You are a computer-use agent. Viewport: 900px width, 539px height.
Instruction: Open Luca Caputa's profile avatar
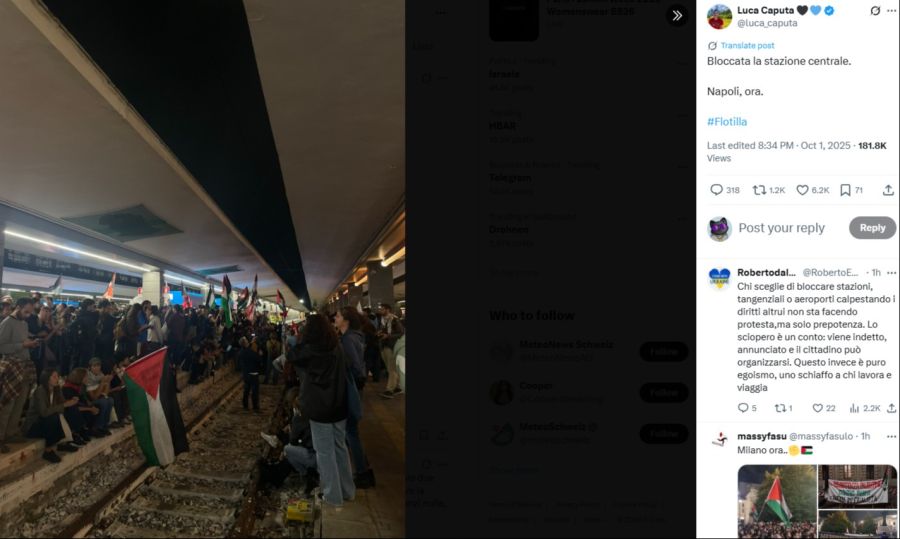[720, 17]
